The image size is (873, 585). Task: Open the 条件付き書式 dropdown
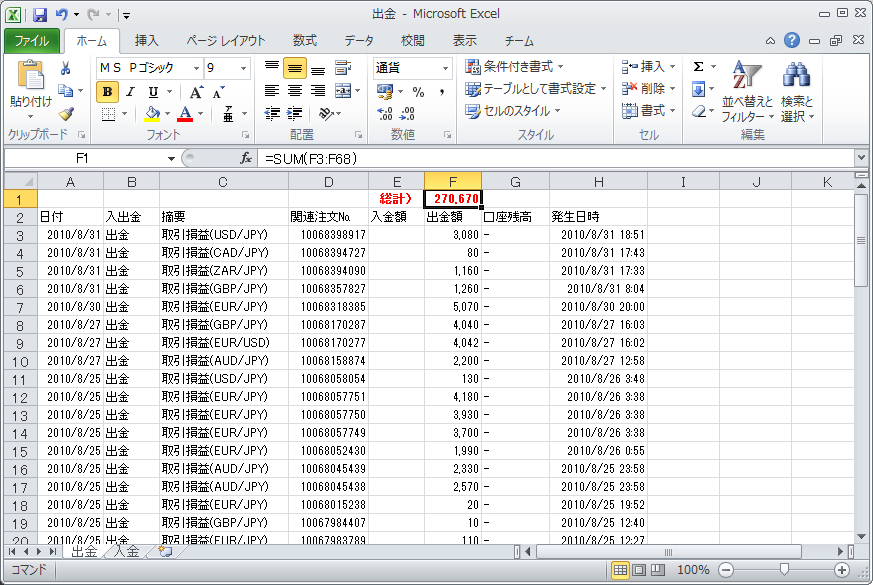pyautogui.click(x=514, y=67)
